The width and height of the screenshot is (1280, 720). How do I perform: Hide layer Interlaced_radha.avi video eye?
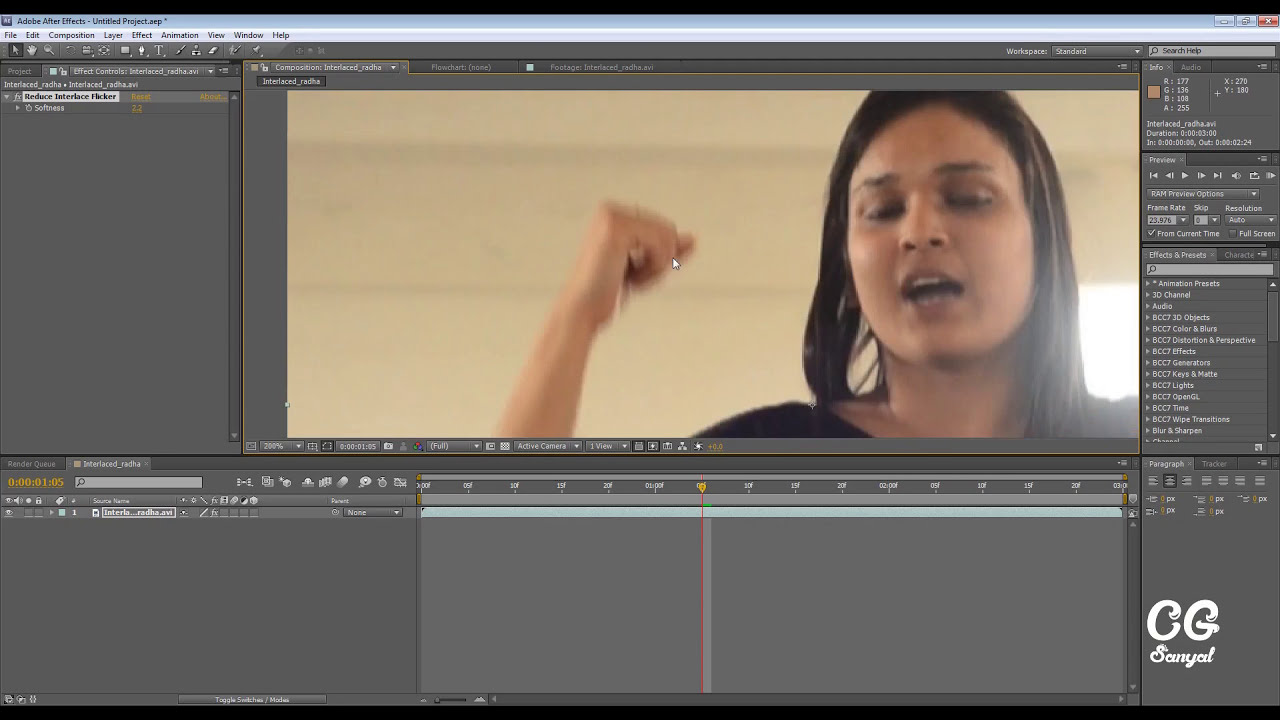9,513
